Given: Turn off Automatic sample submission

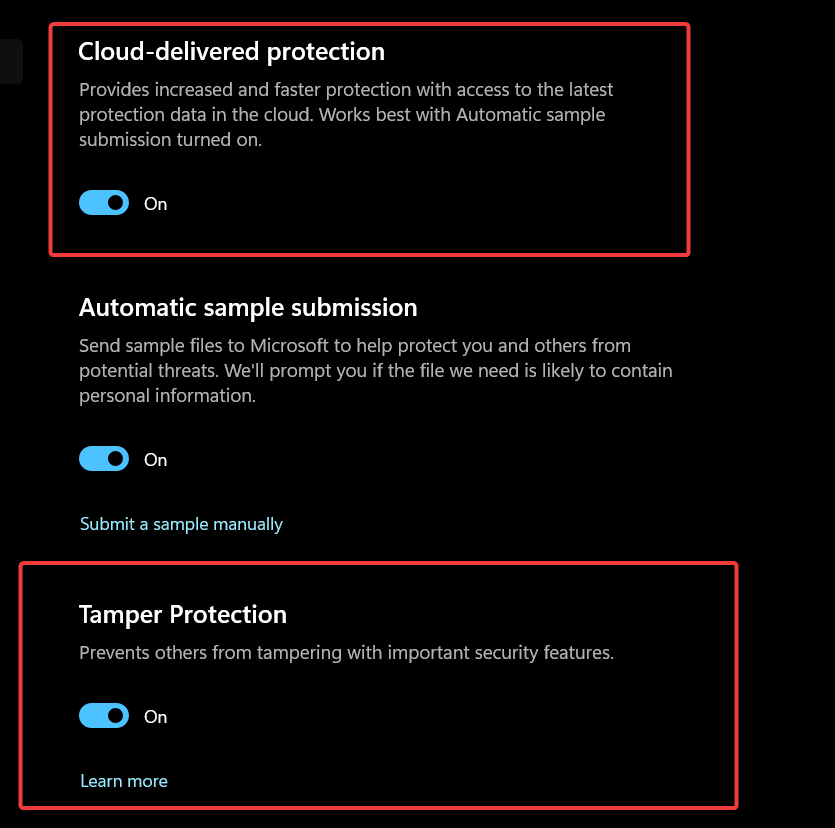Looking at the screenshot, I should click(x=103, y=458).
